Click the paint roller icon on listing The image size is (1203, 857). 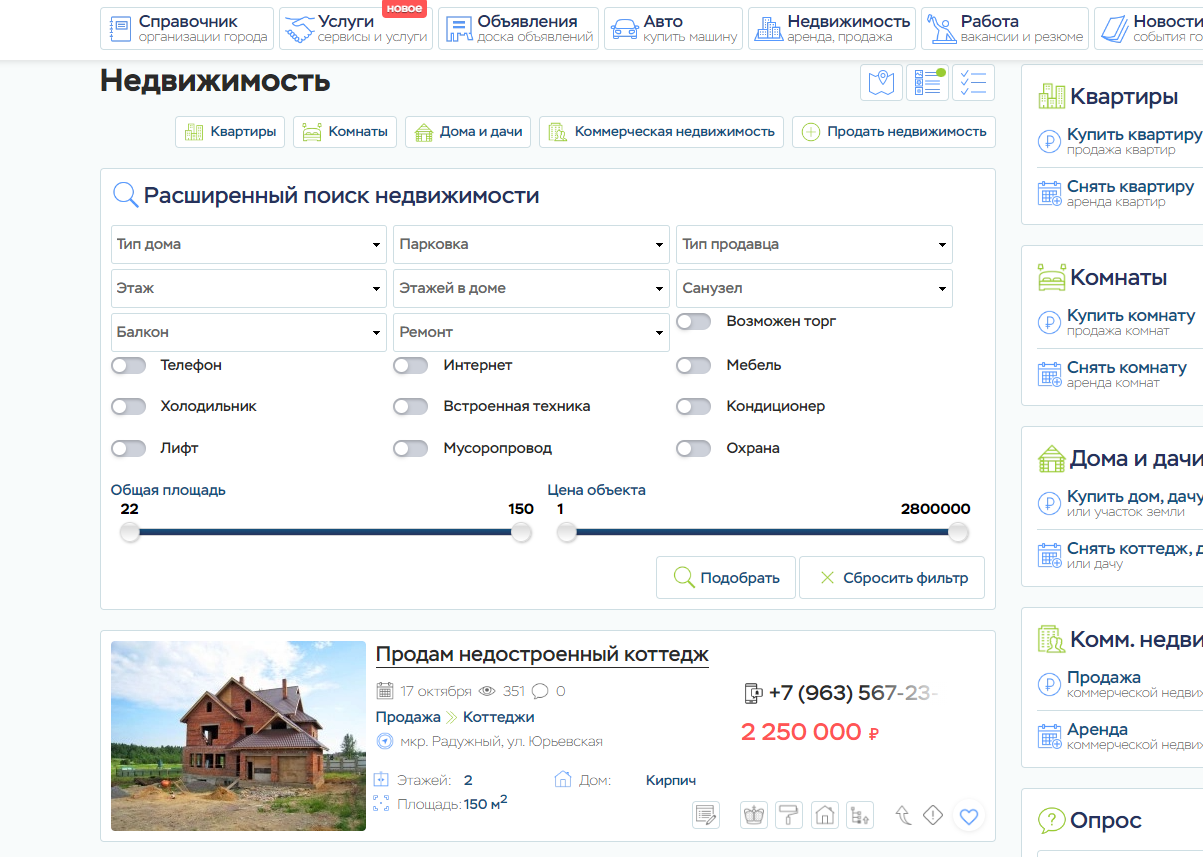[789, 816]
